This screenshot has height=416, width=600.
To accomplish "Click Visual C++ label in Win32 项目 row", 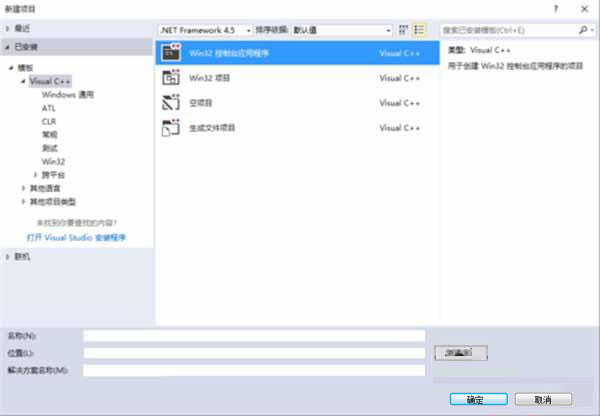I will click(399, 78).
